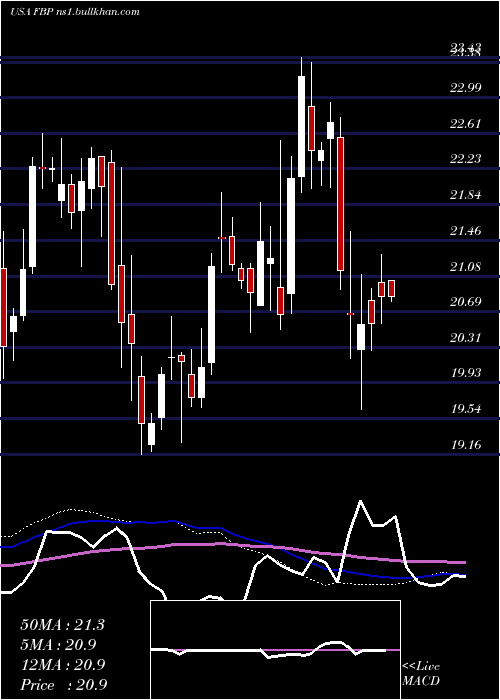Select the 21.08 price axis label

click(466, 267)
